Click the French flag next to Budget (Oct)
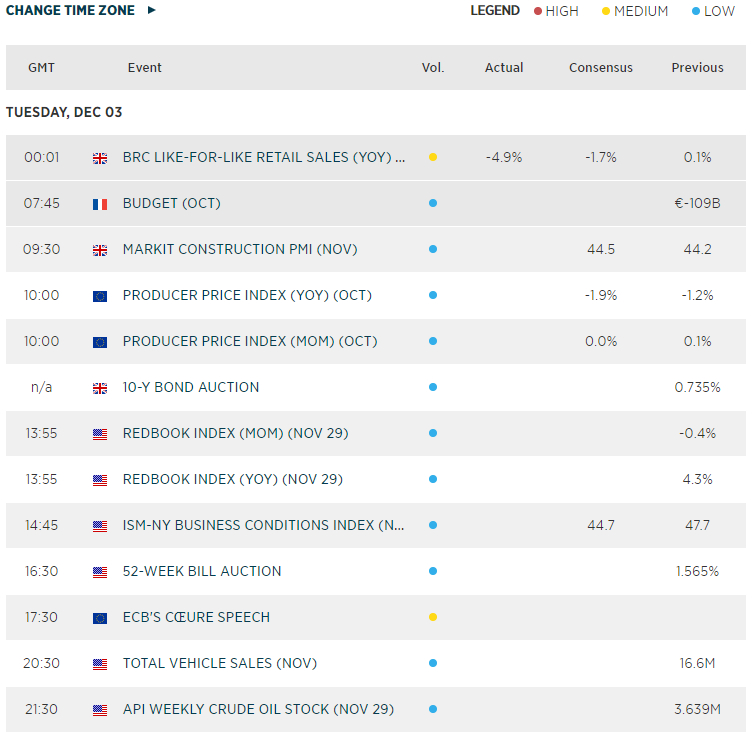 click(x=100, y=204)
